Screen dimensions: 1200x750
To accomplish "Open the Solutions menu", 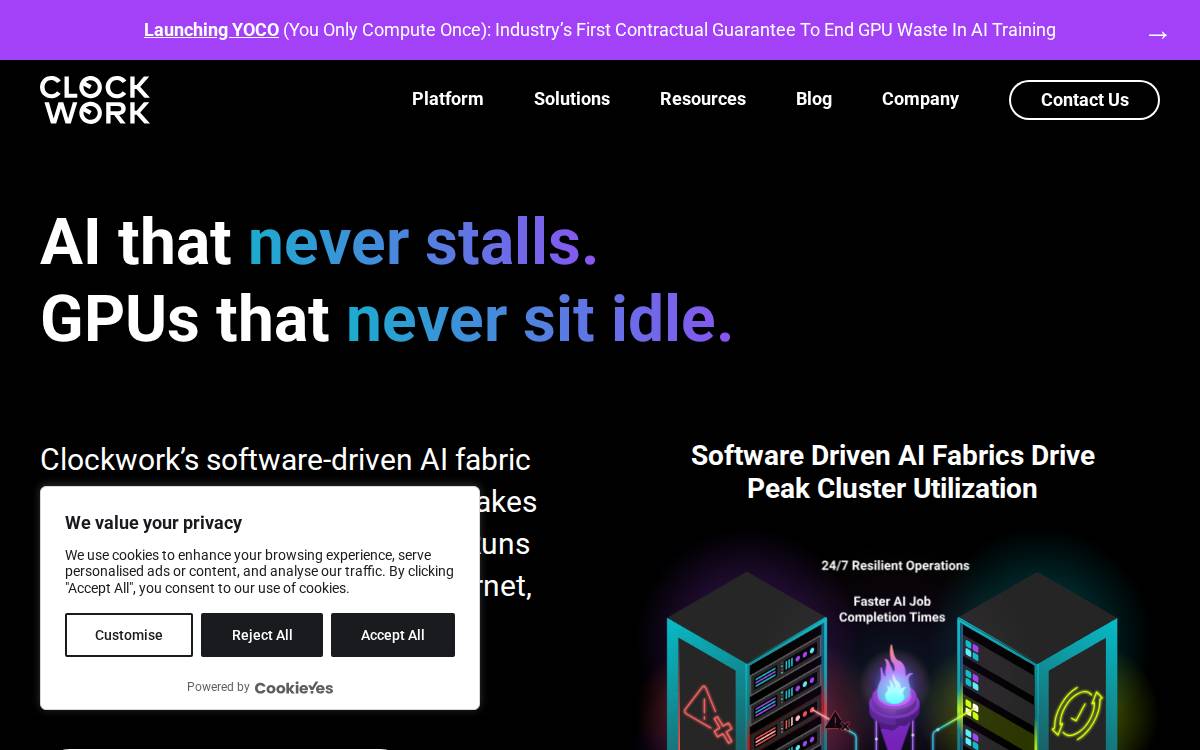I will [572, 99].
